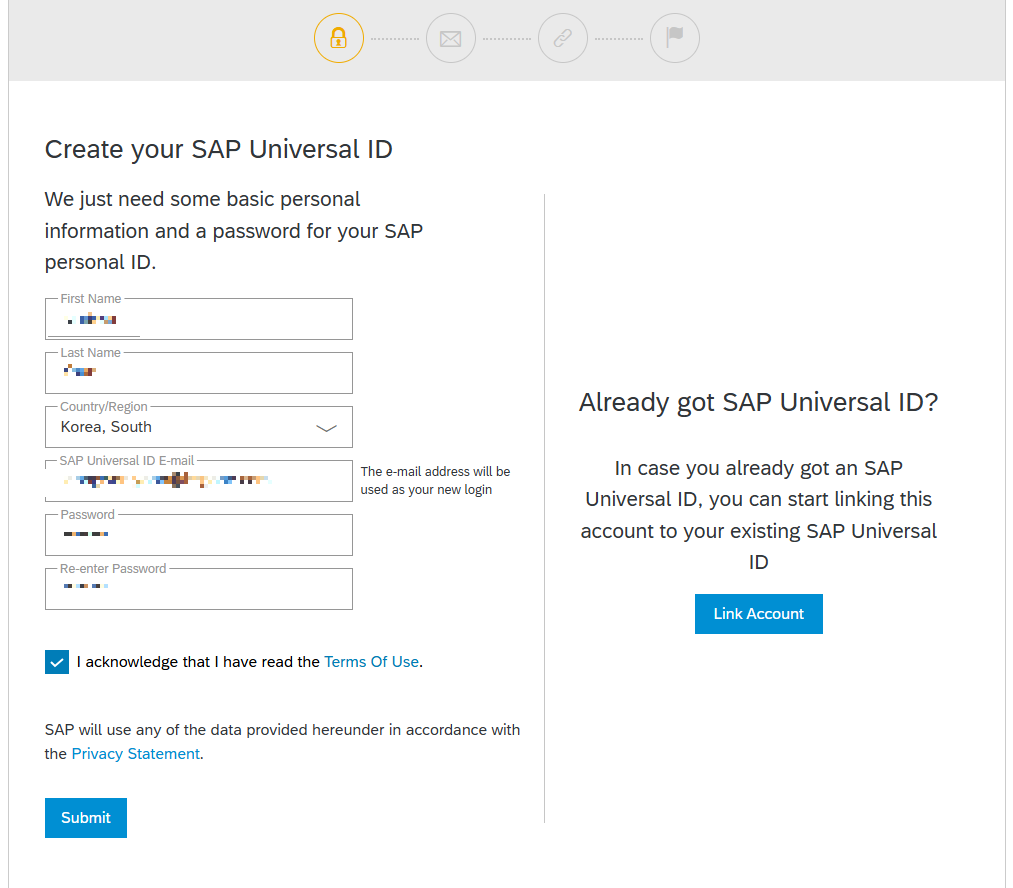Click the SAP Universal ID E-mail field
The width and height of the screenshot is (1013, 888).
pyautogui.click(x=199, y=480)
